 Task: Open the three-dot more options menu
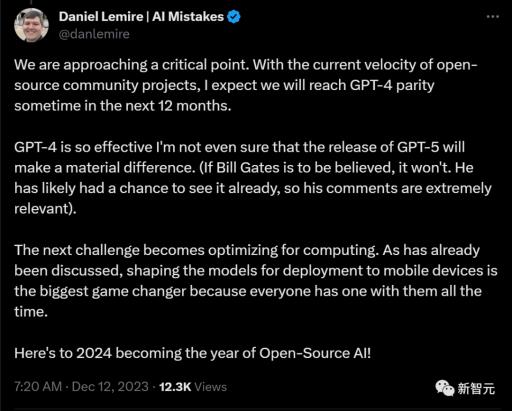pyautogui.click(x=493, y=16)
